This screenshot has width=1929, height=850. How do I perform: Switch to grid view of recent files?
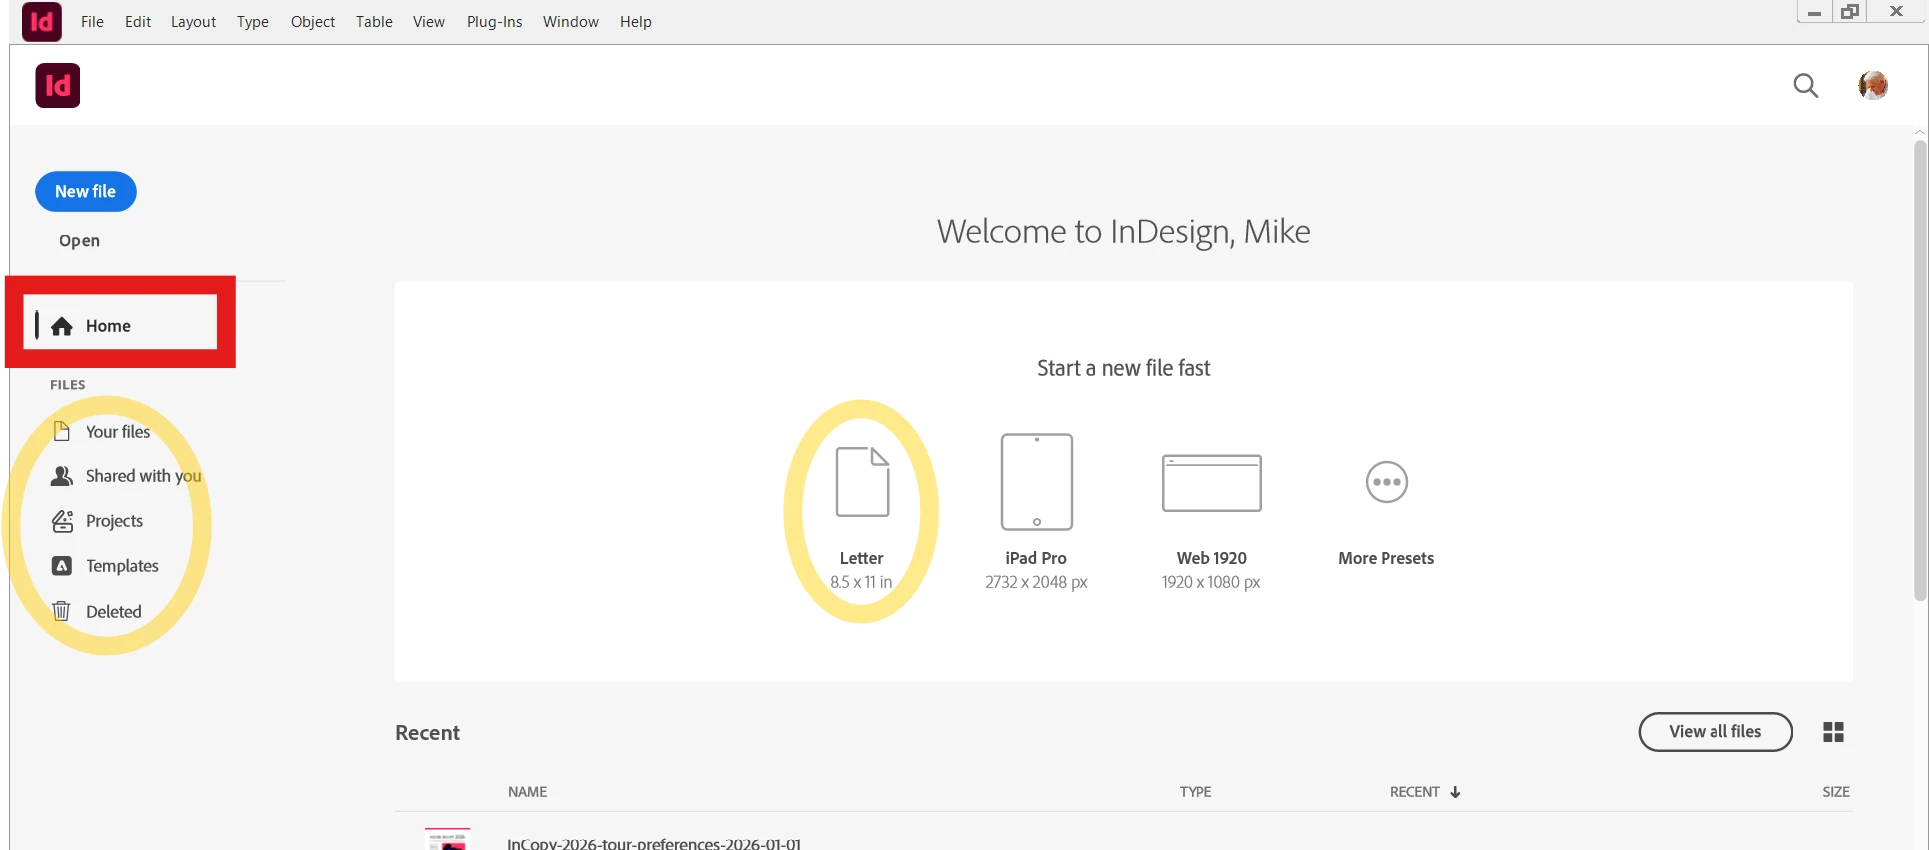(x=1833, y=733)
